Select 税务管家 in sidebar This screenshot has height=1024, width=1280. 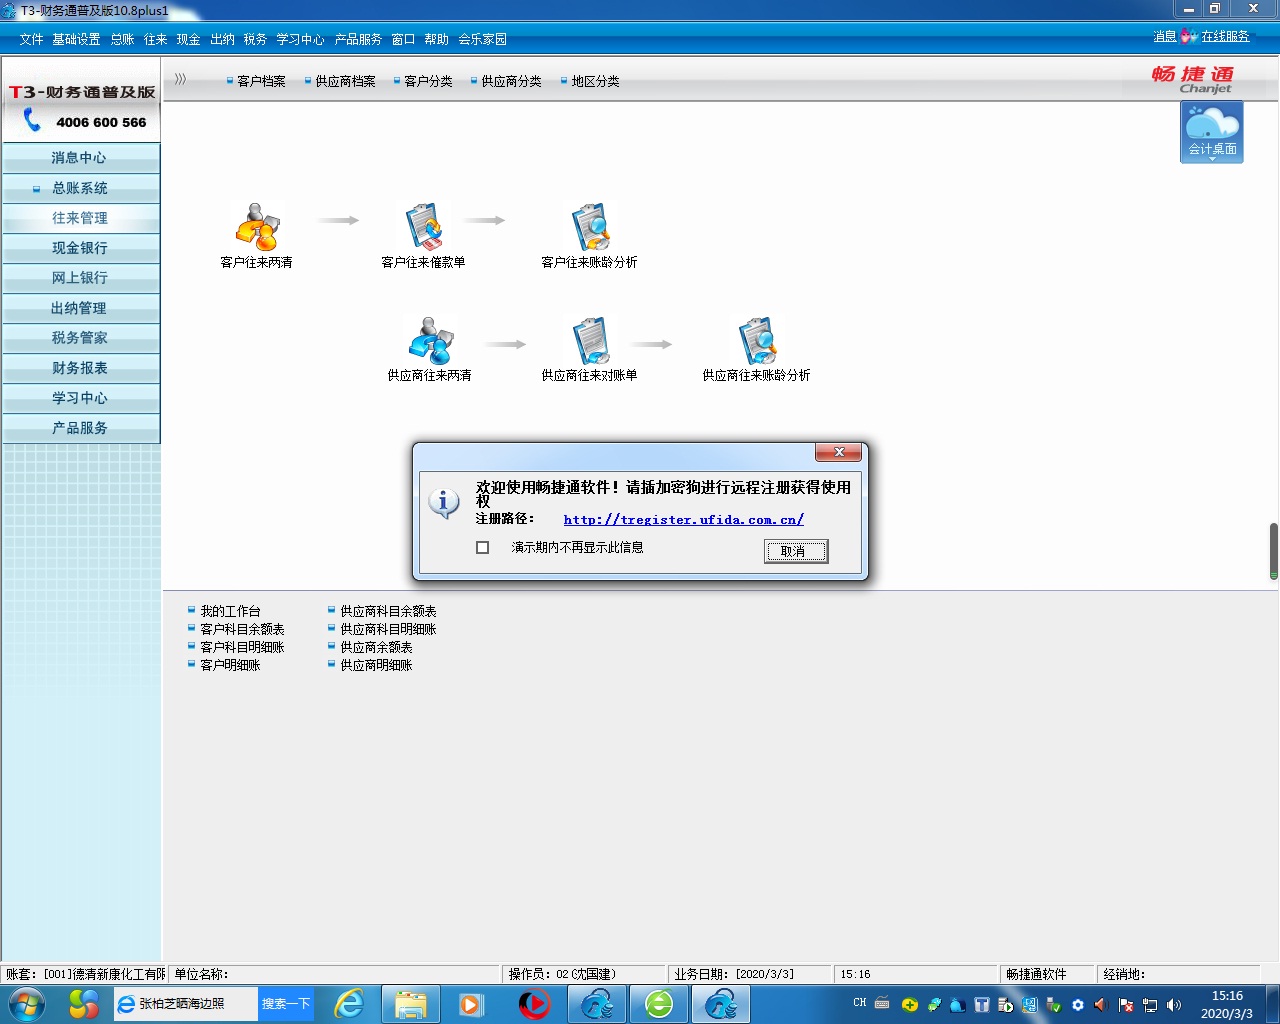coord(80,338)
